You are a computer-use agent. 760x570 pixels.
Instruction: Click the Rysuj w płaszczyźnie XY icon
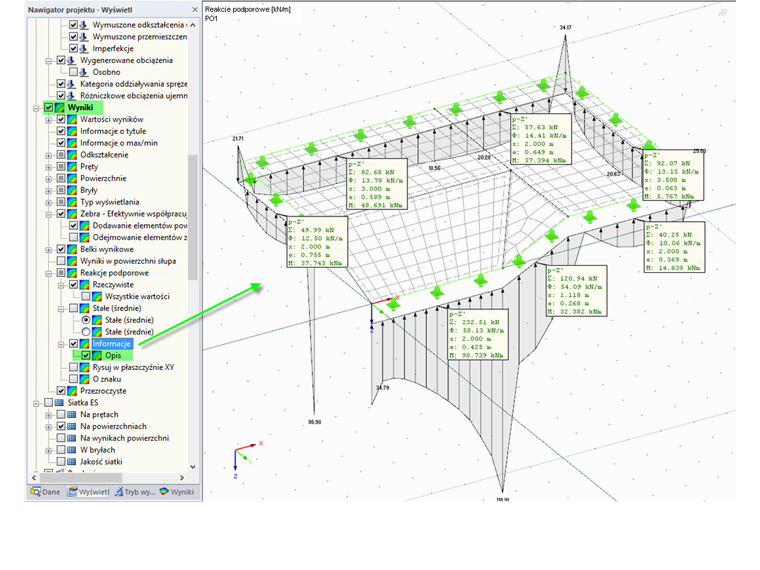(85, 367)
